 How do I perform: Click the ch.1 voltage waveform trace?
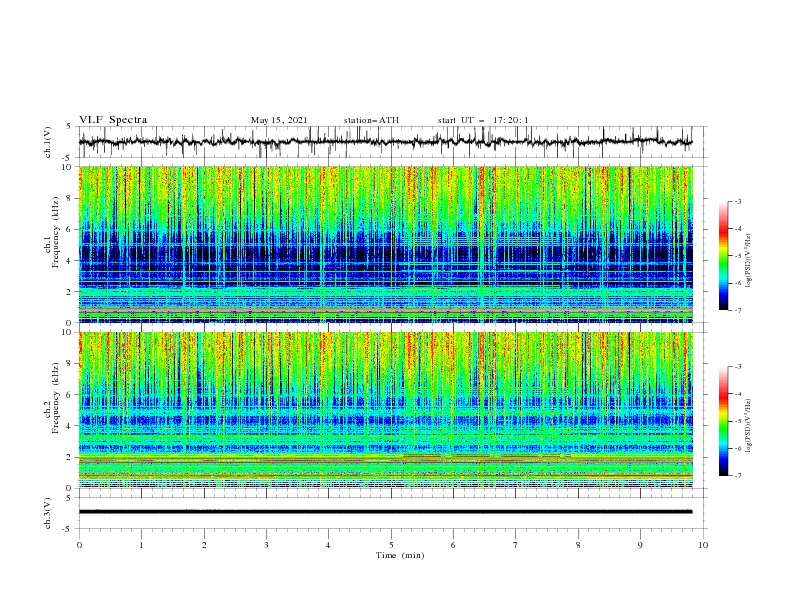pyautogui.click(x=385, y=142)
